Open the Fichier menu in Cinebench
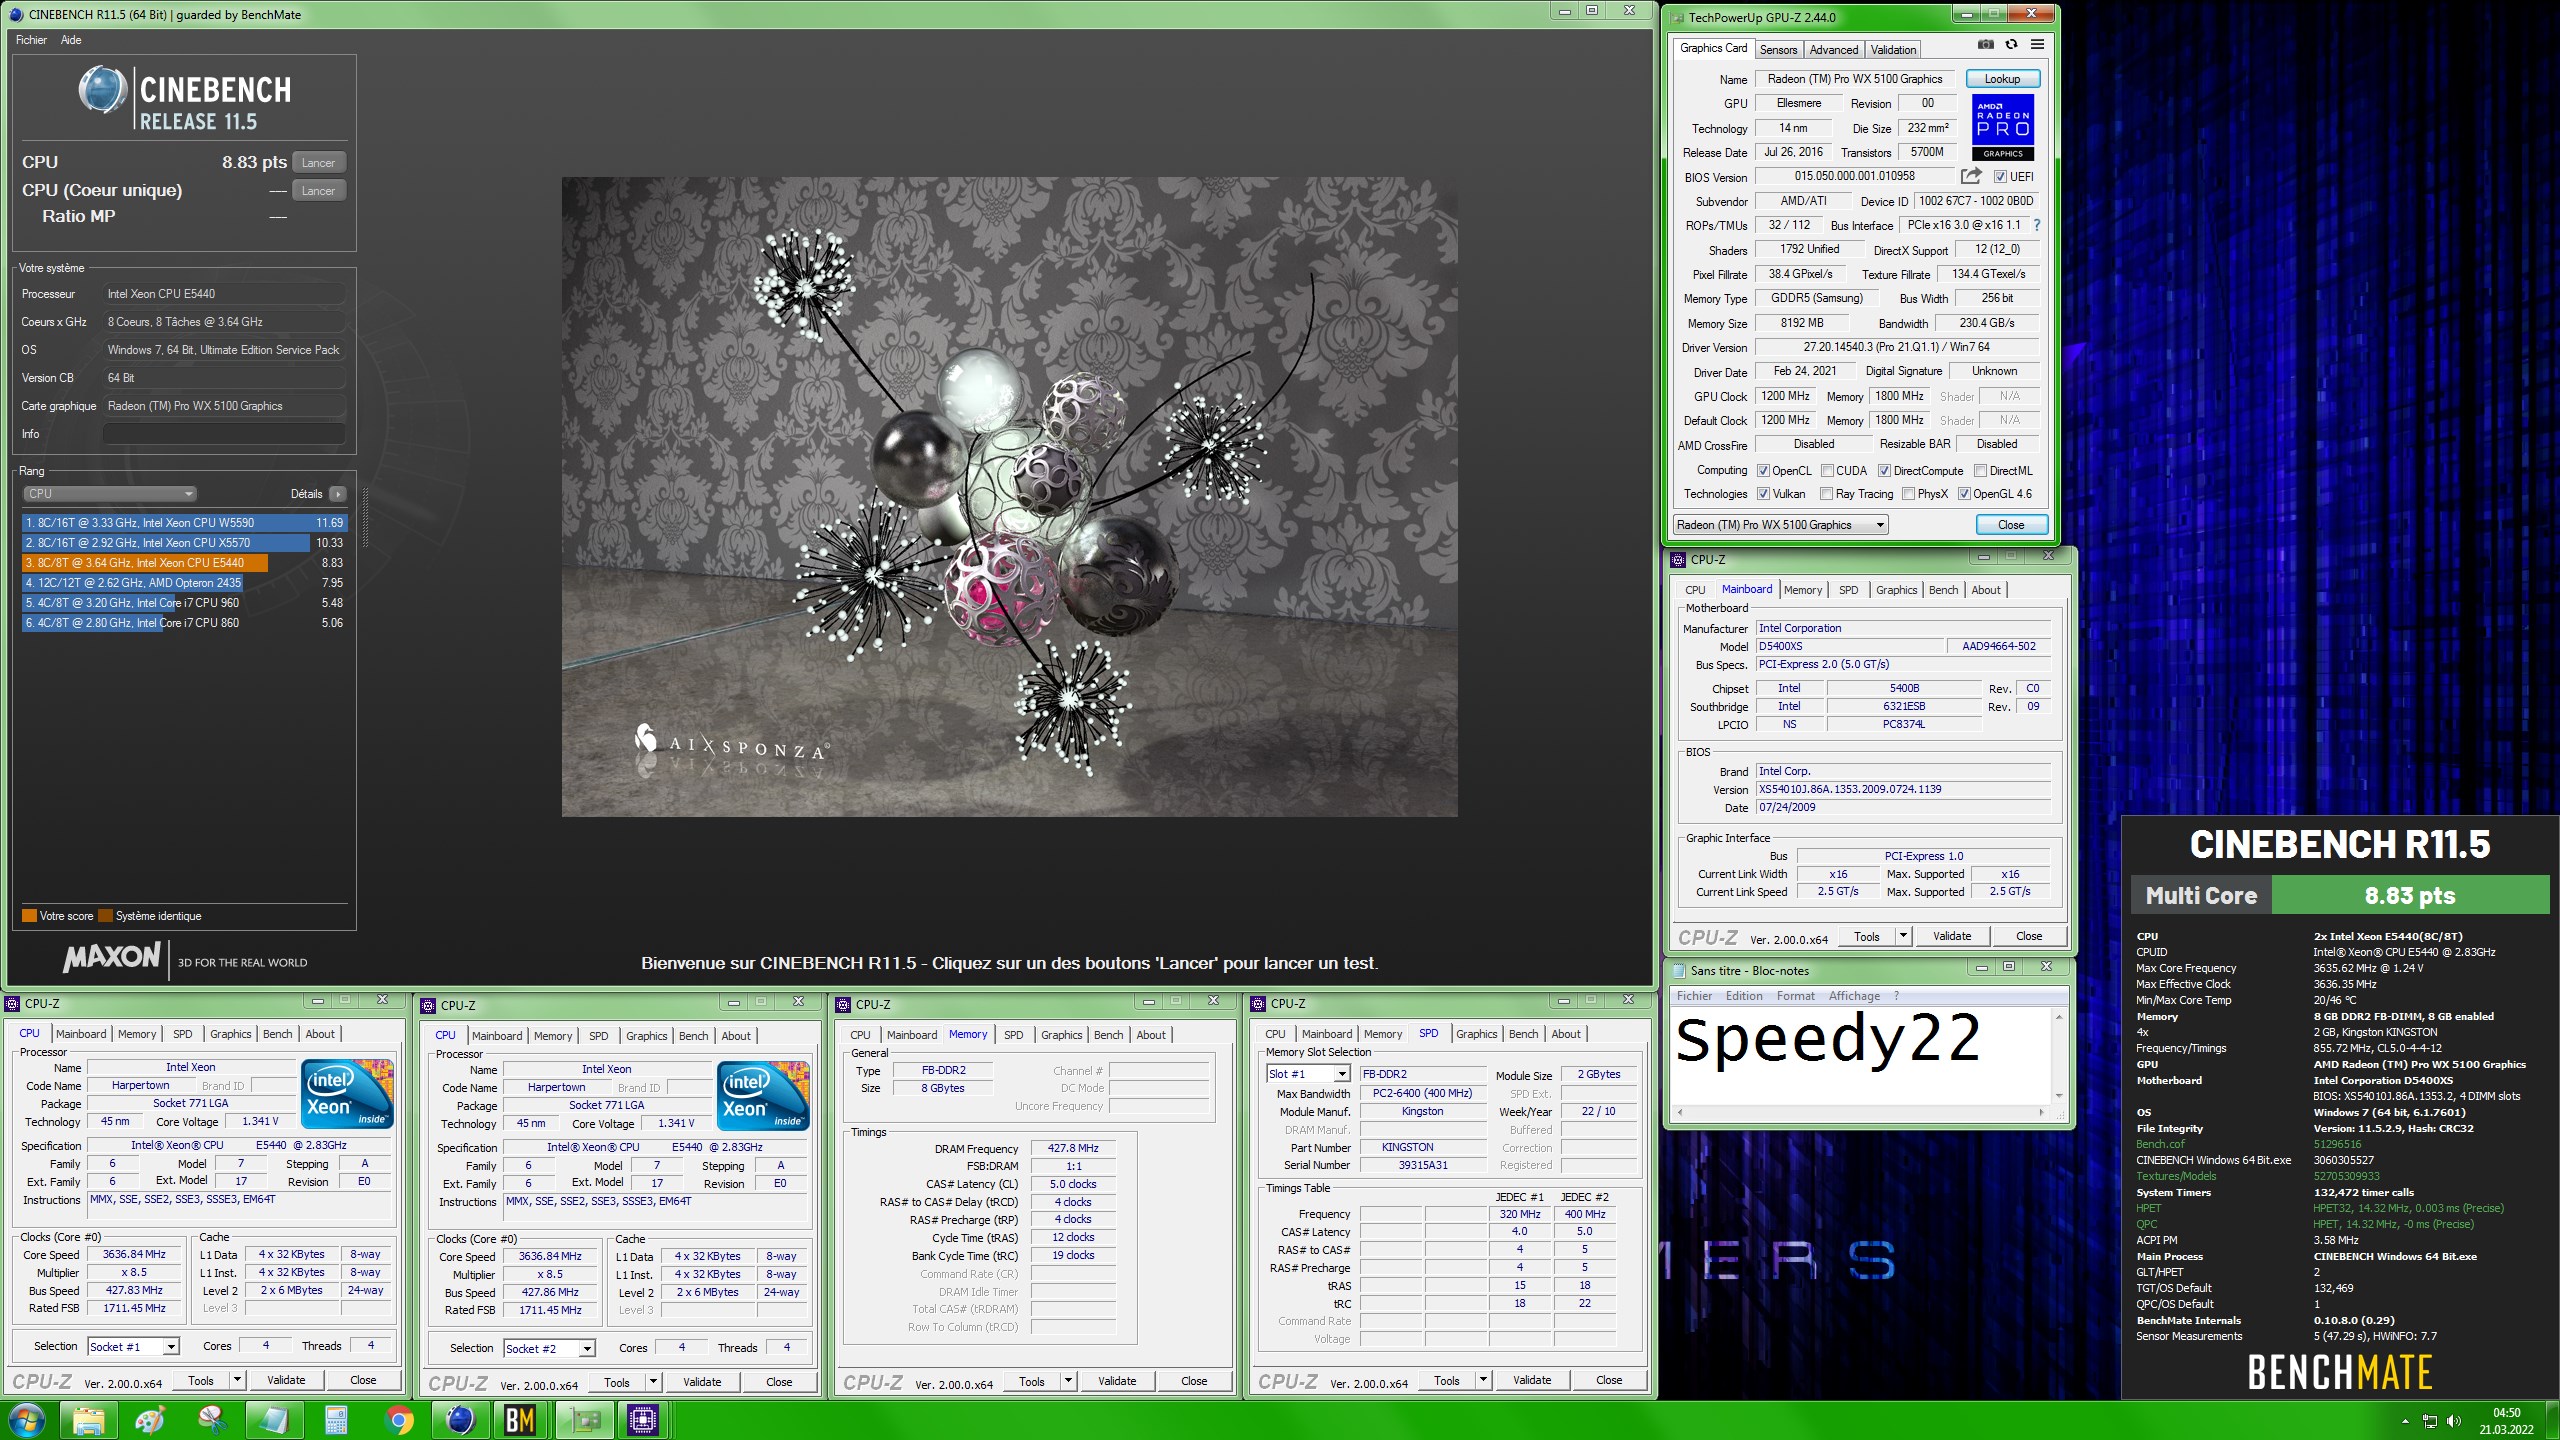The image size is (2560, 1440). coord(31,40)
